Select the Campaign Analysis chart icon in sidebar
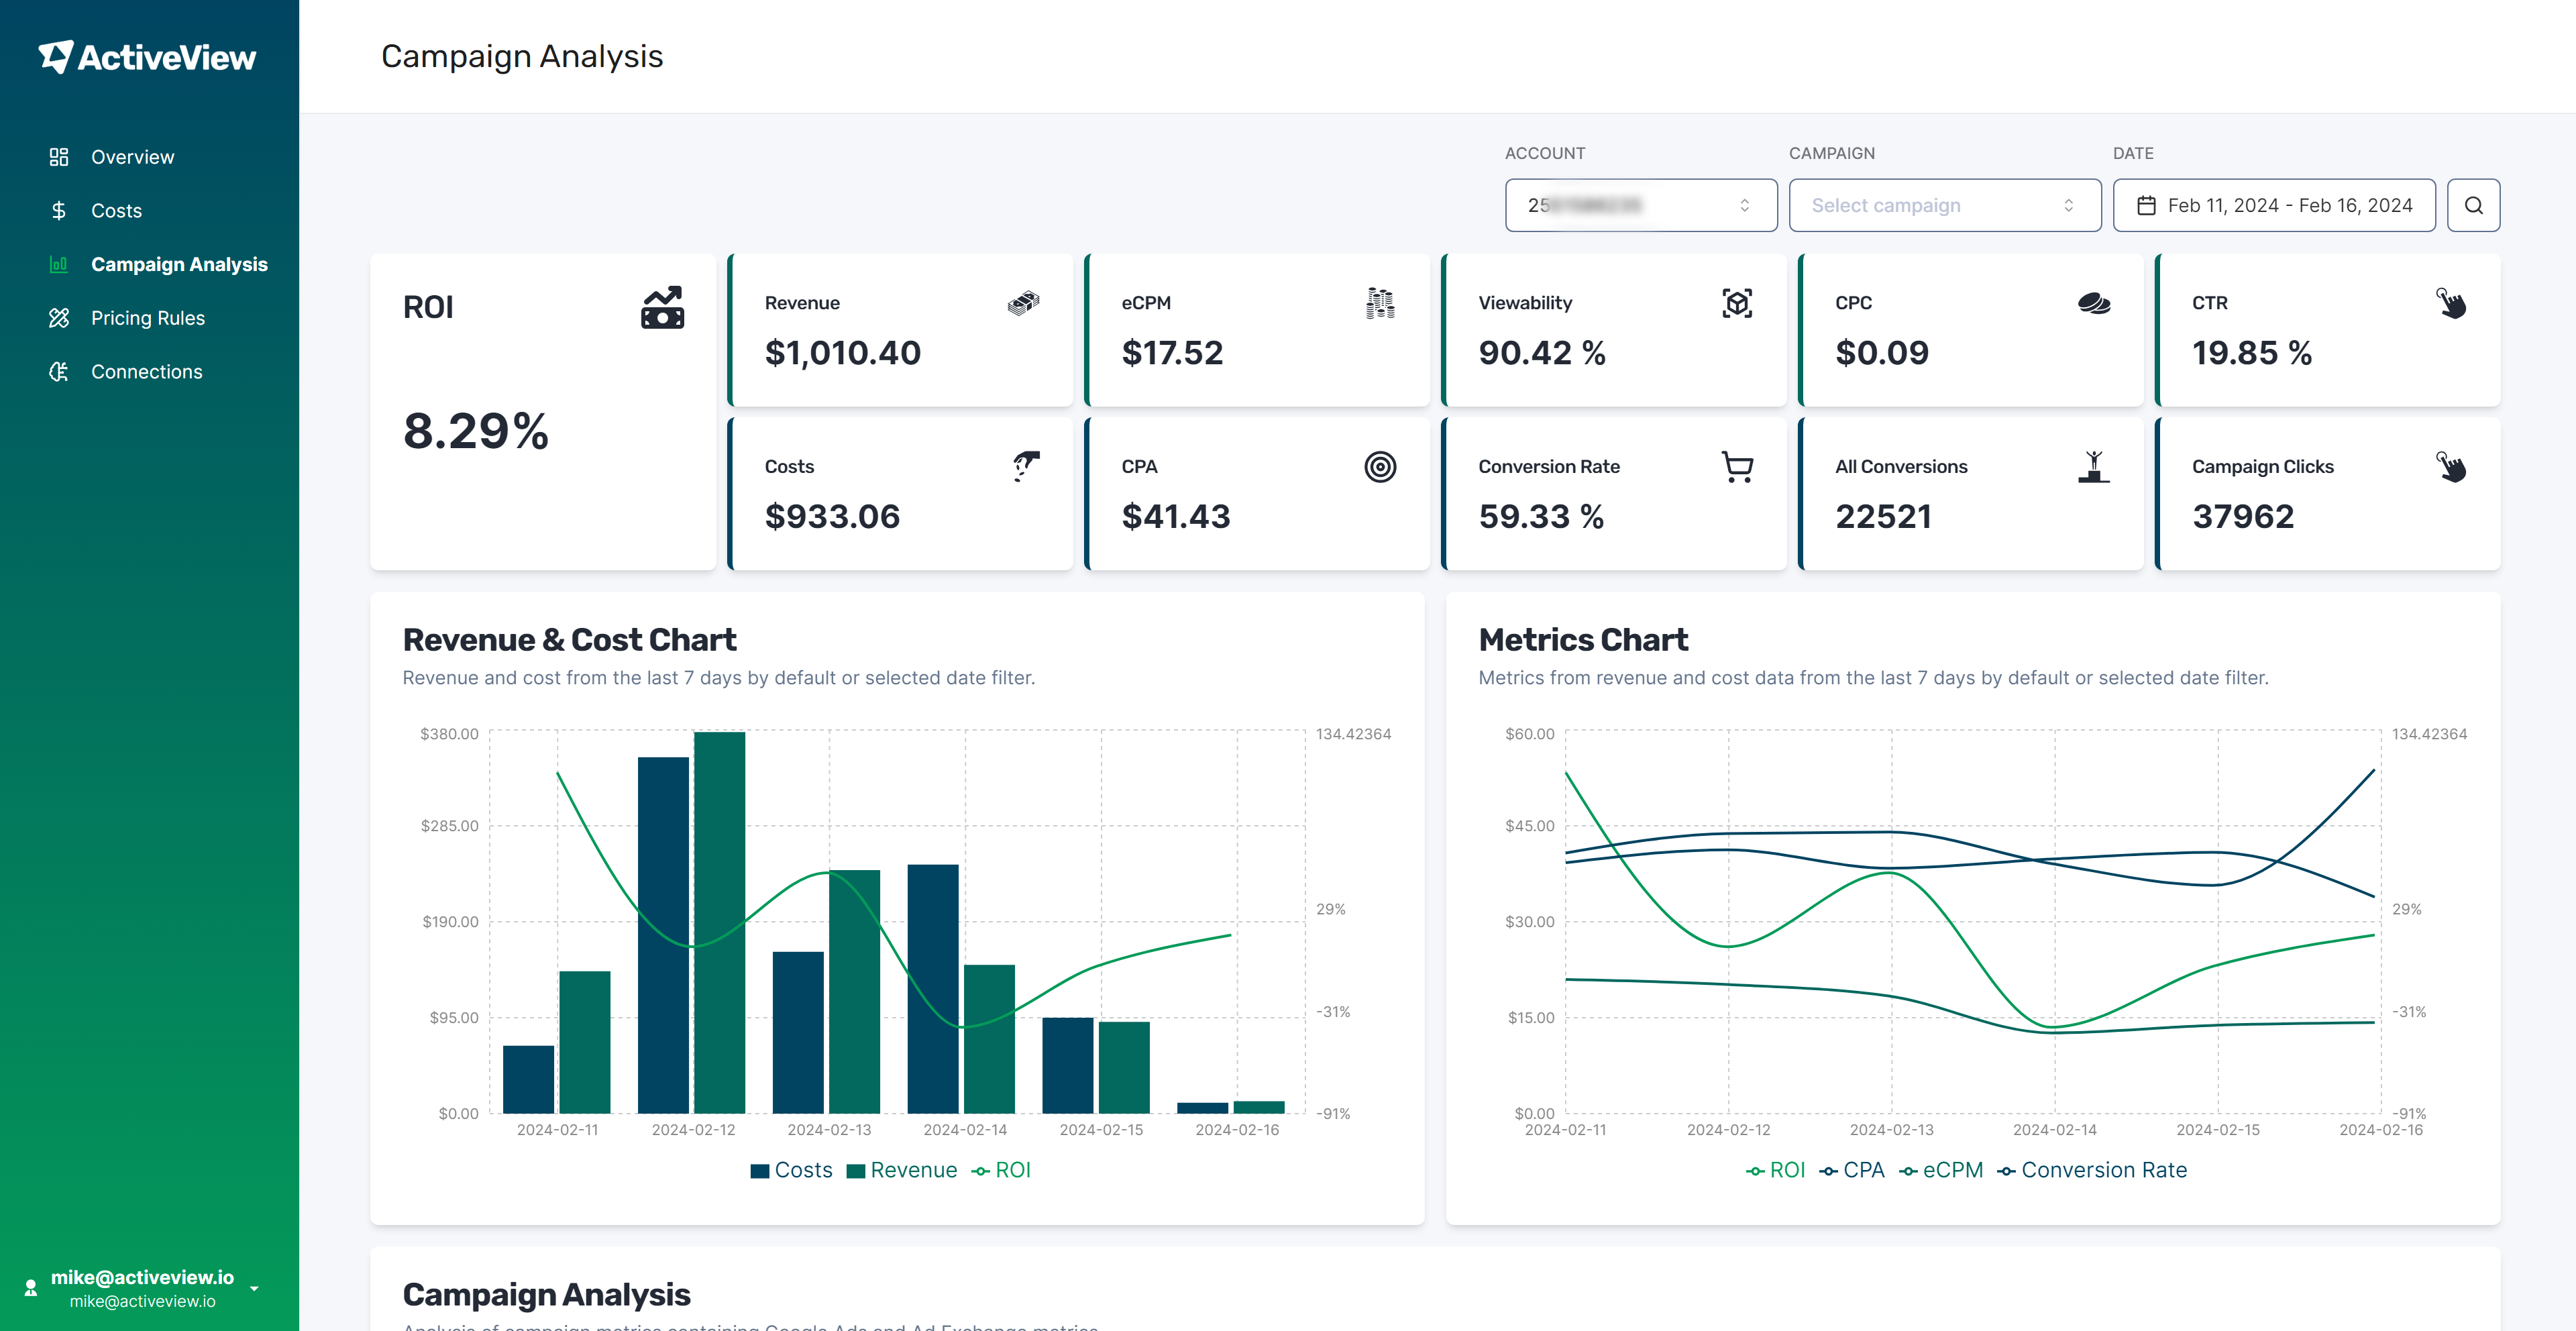The image size is (2576, 1331). [58, 264]
